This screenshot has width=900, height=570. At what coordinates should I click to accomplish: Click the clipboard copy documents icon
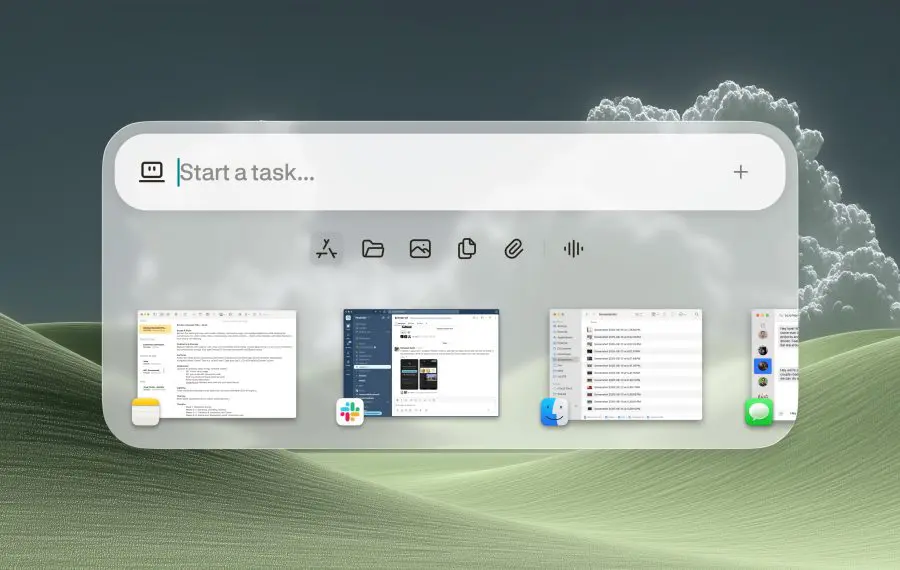(466, 250)
